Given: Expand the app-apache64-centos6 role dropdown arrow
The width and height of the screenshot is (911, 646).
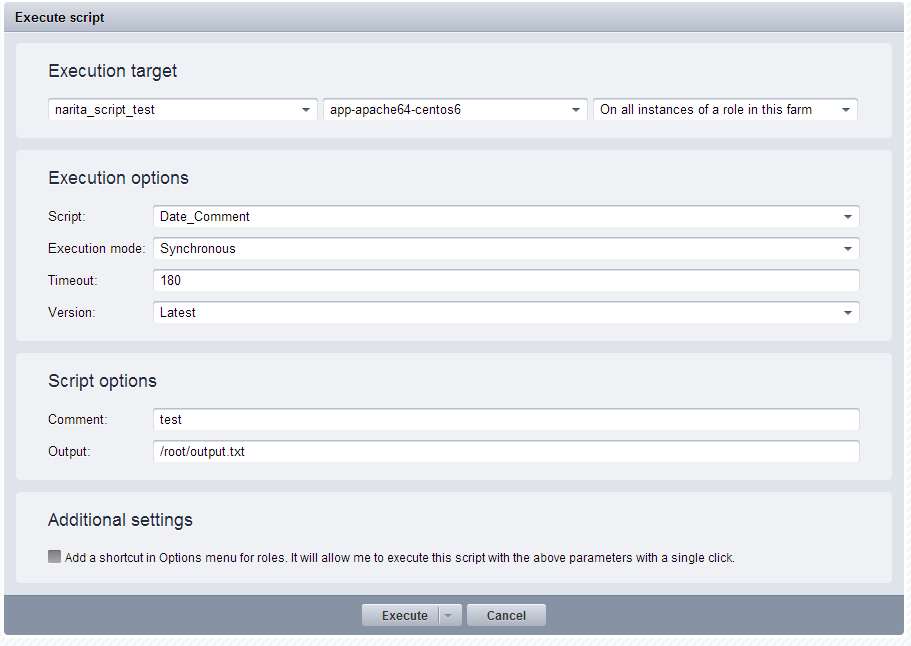Looking at the screenshot, I should pos(576,110).
